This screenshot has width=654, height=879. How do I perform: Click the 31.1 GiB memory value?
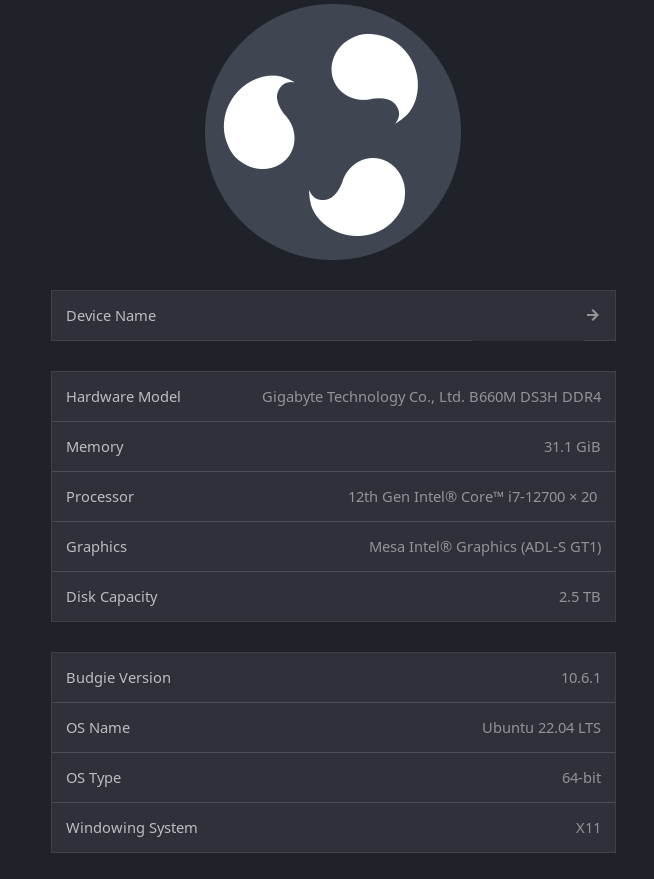572,447
